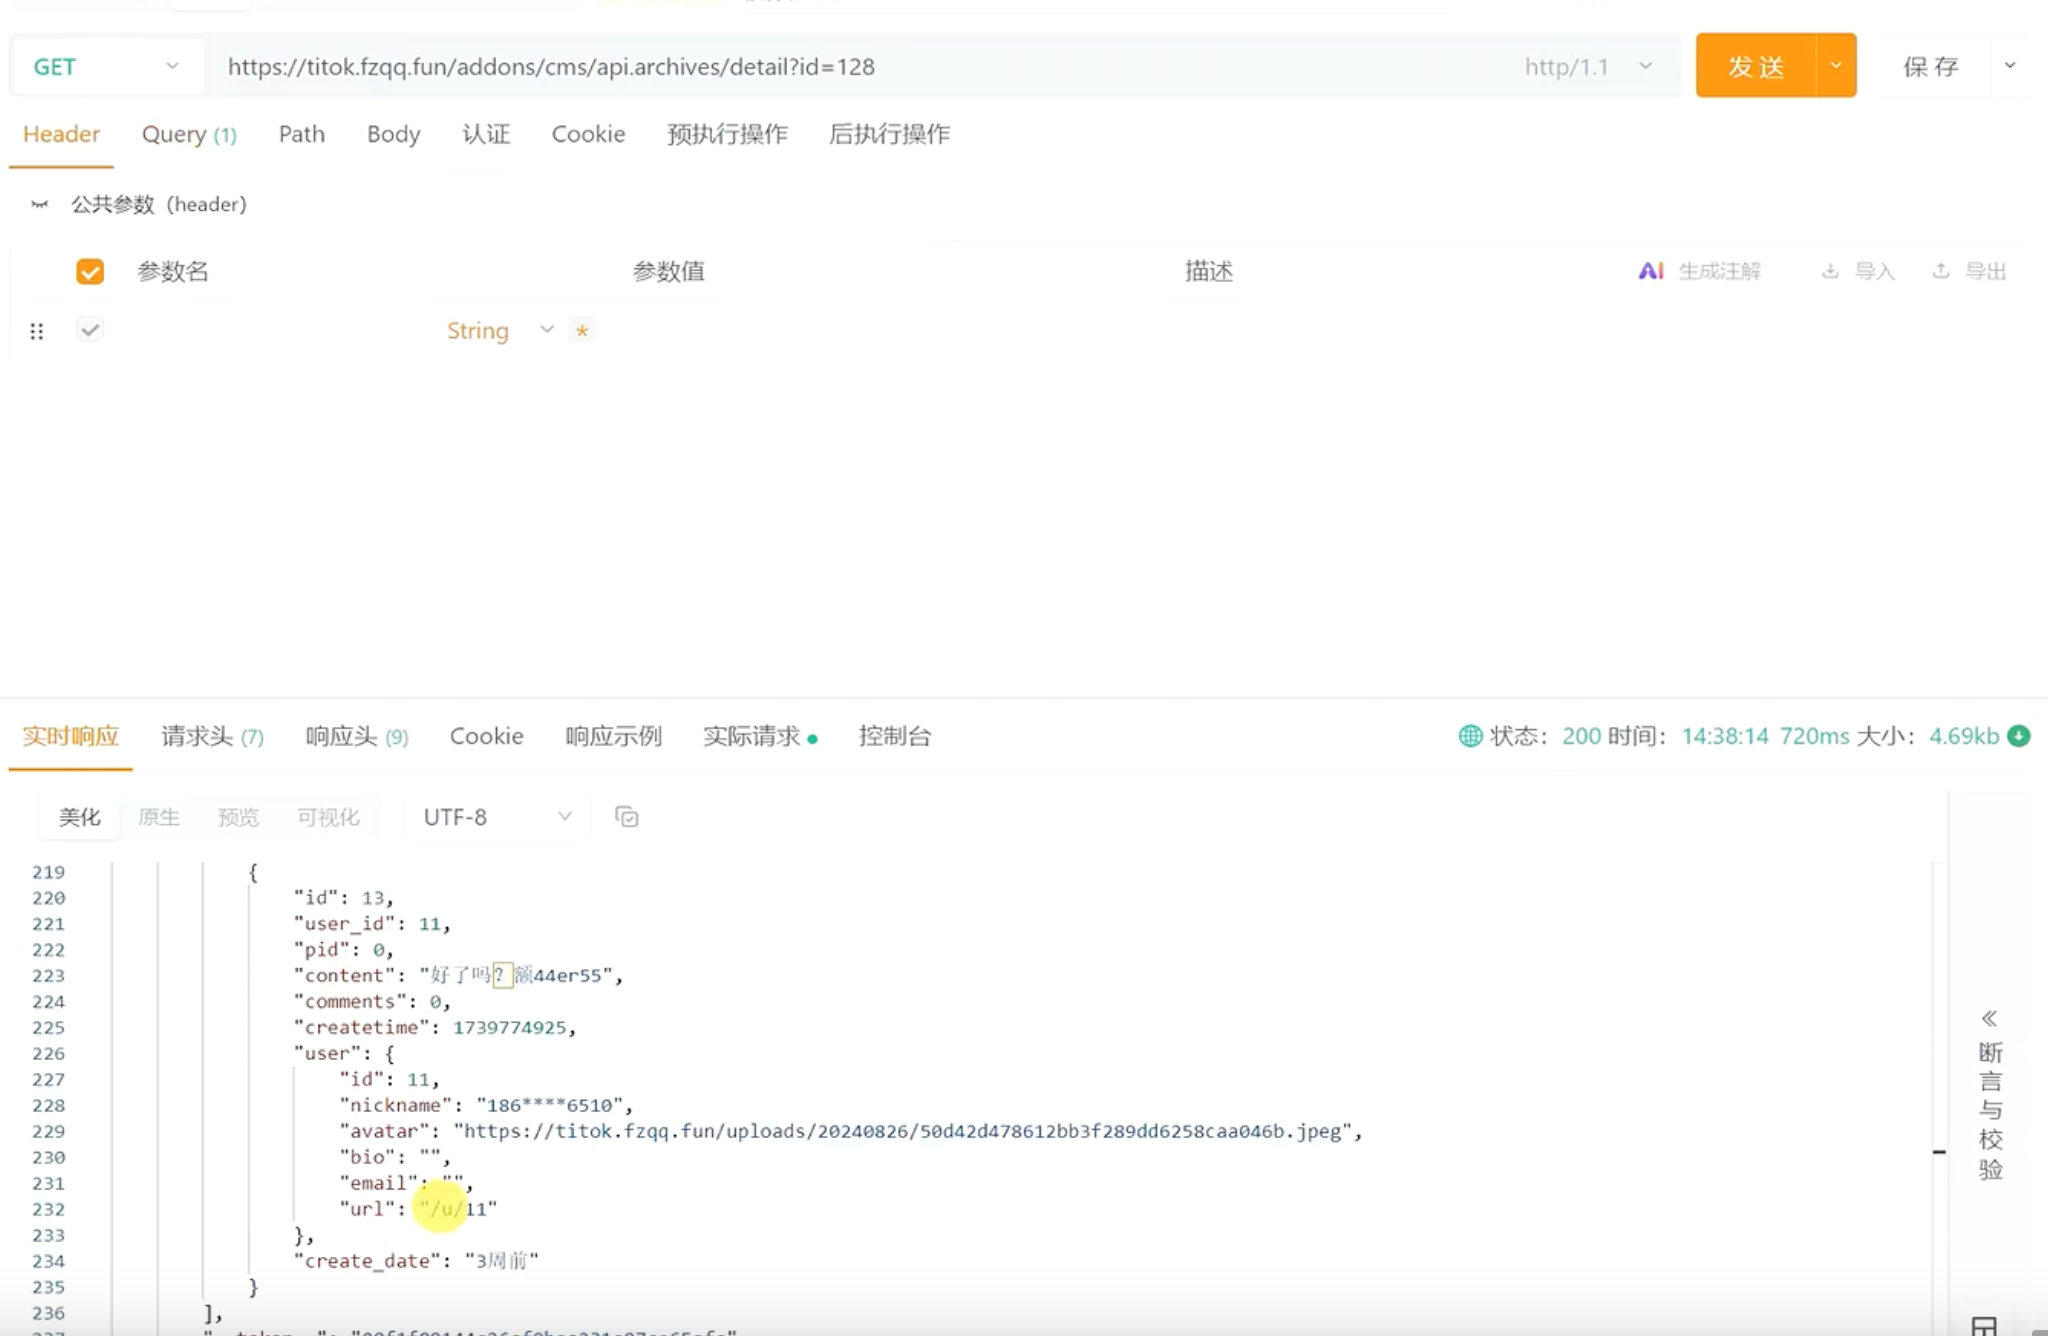This screenshot has width=2048, height=1336.
Task: Open the 响应头 (9) tab
Action: 356,736
